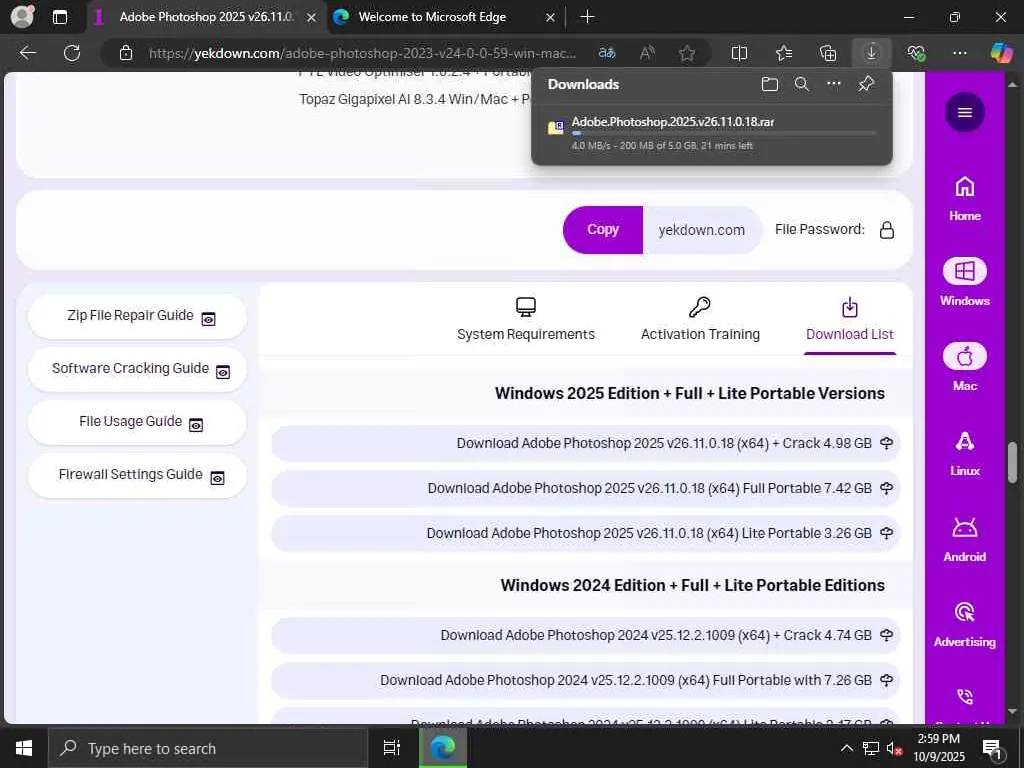Click Topaz Gigapixel AI 8.3.4 link
Image resolution: width=1024 pixels, height=768 pixels.
coord(415,99)
